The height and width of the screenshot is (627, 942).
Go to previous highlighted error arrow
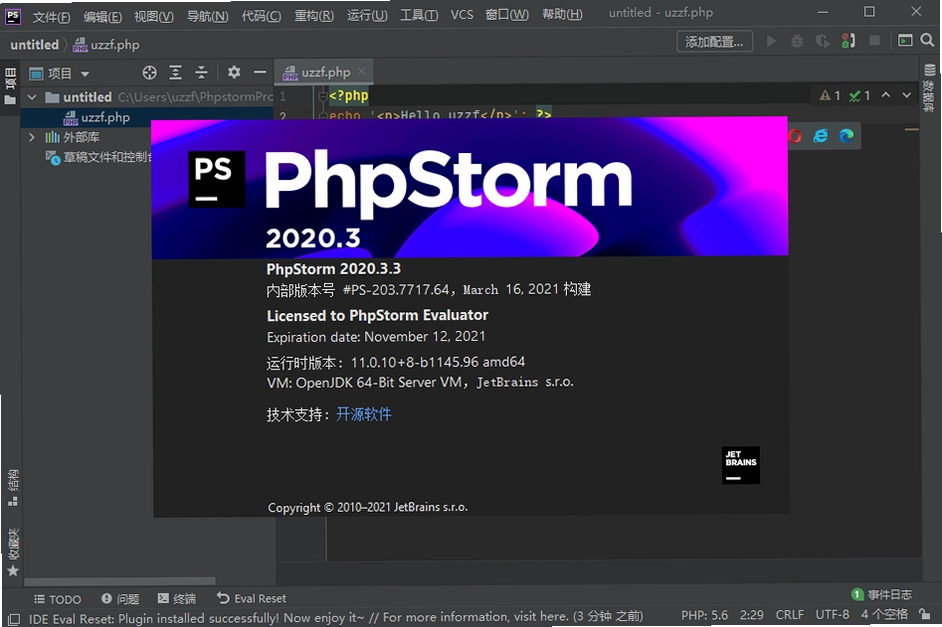pyautogui.click(x=886, y=95)
